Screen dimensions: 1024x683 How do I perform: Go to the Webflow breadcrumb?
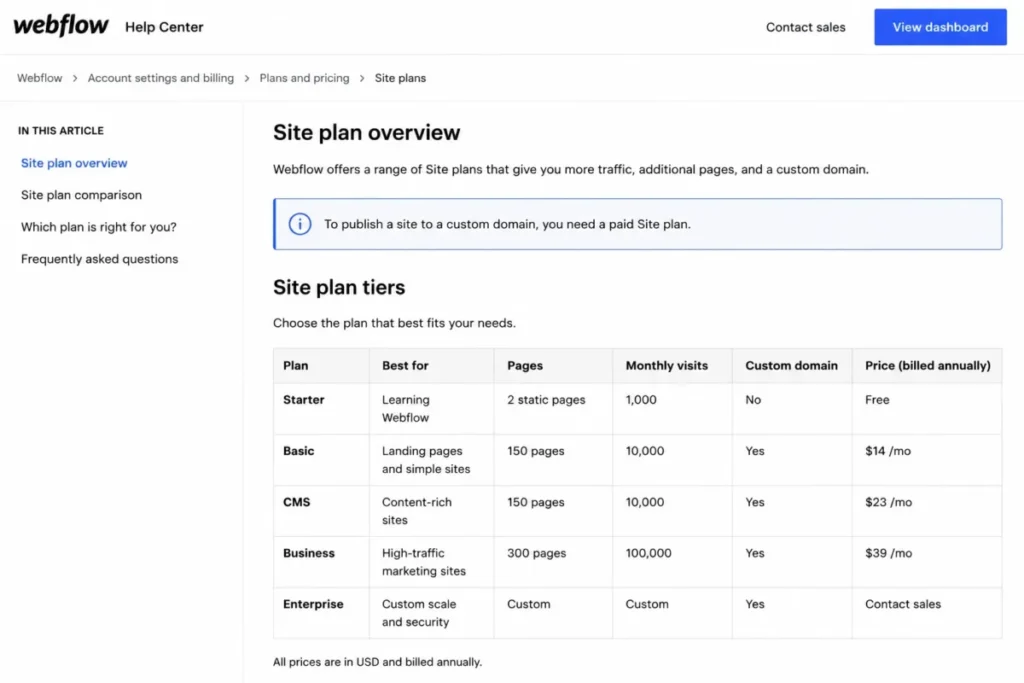(39, 78)
